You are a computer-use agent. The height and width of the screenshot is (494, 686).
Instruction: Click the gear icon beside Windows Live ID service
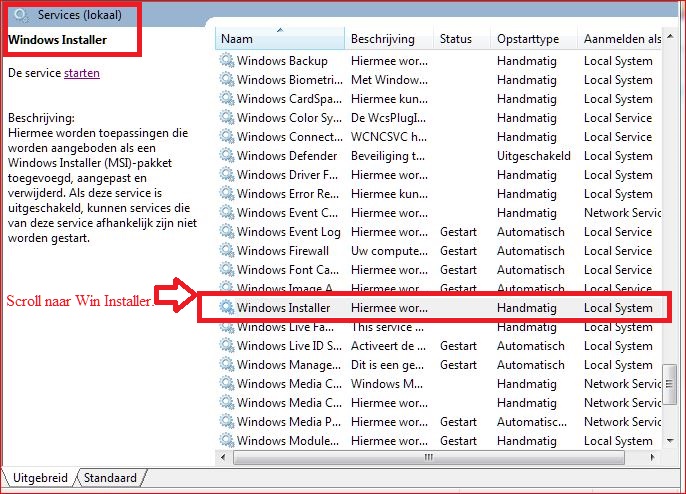227,346
